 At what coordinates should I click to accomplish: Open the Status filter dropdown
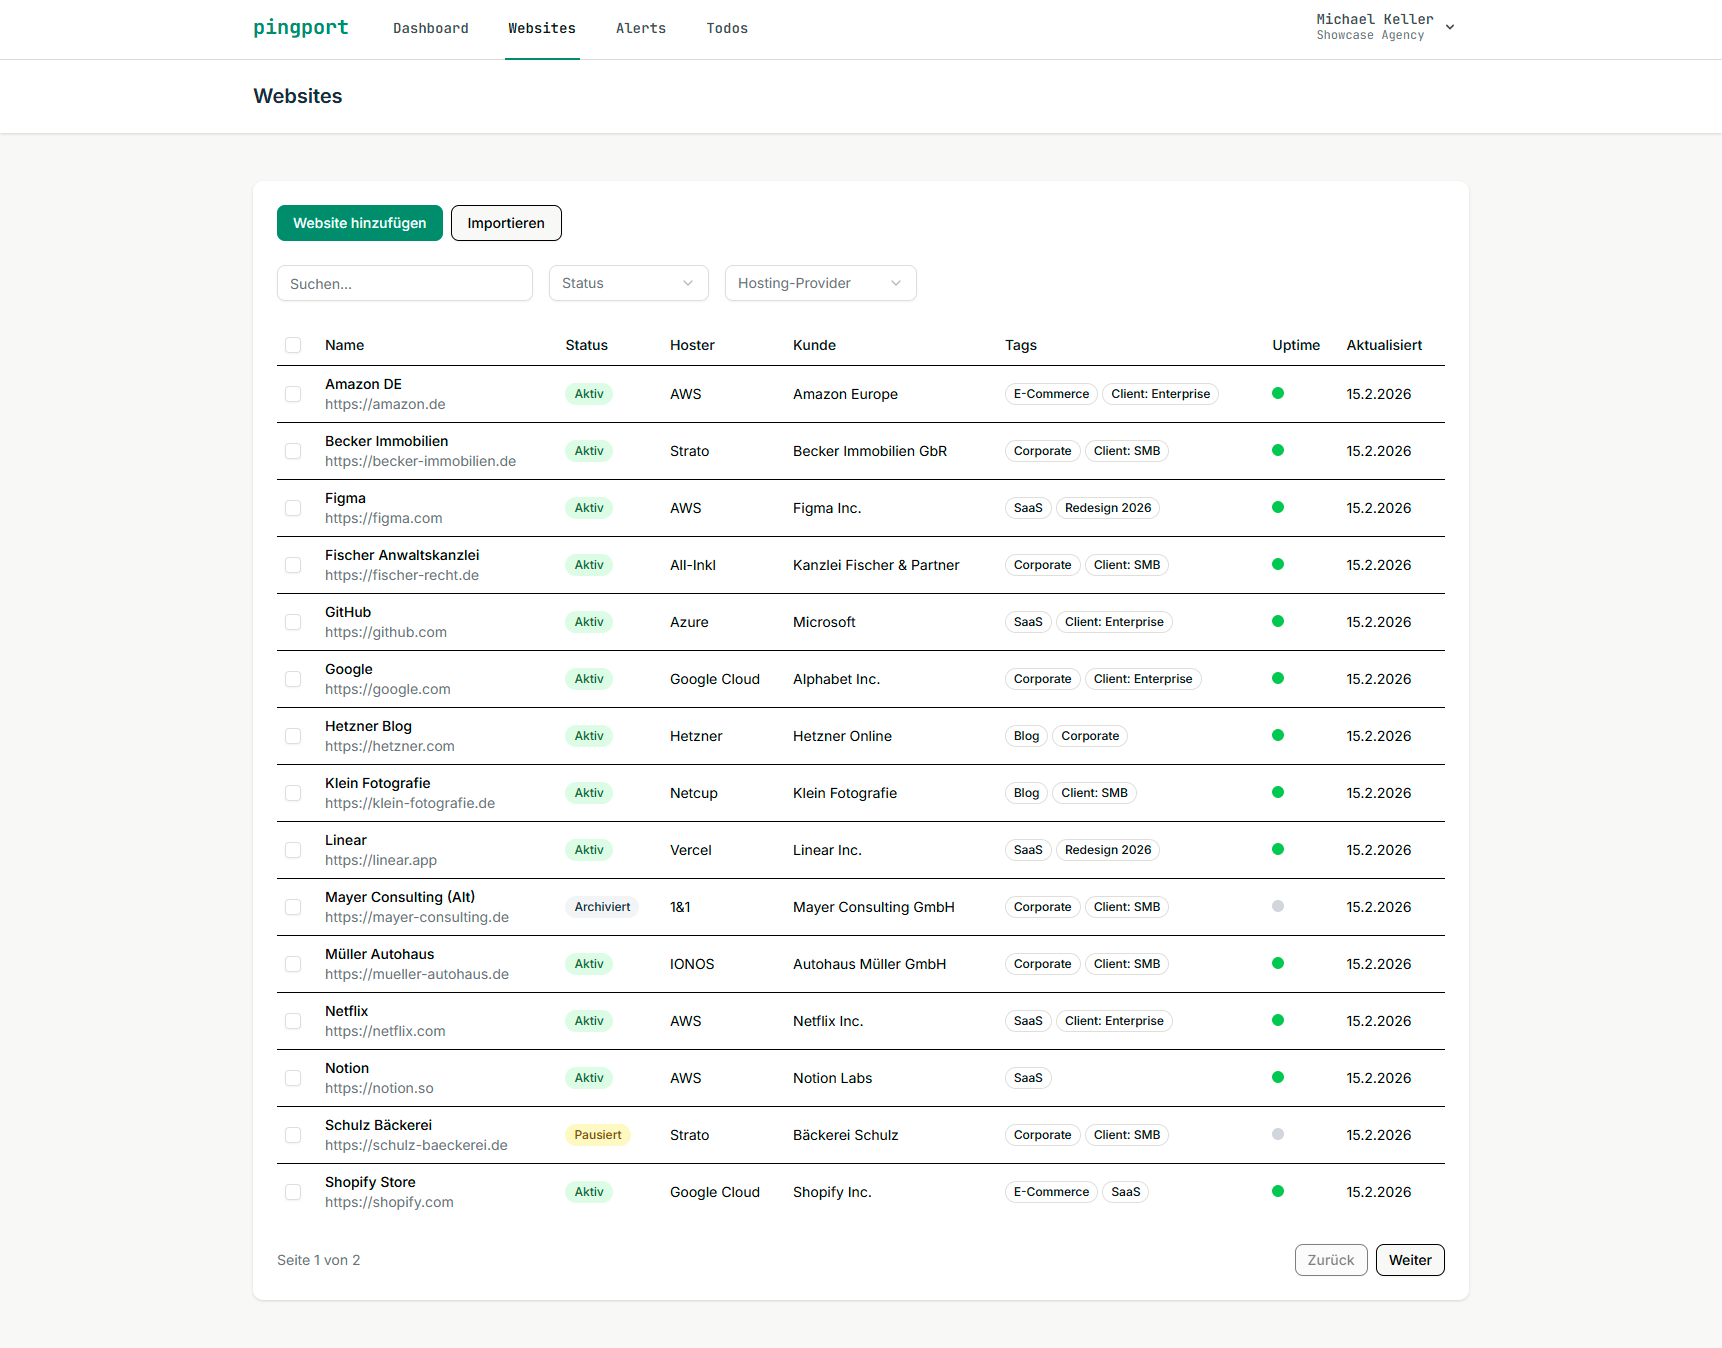click(x=628, y=283)
